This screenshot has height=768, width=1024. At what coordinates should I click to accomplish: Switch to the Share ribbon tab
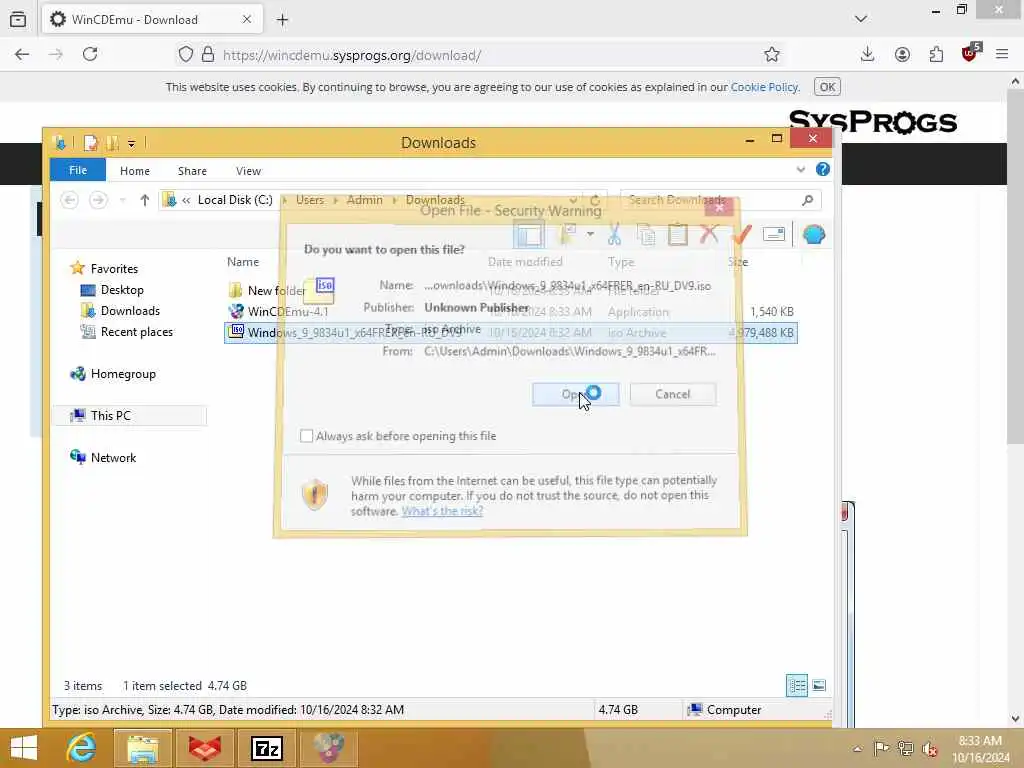[x=192, y=171]
